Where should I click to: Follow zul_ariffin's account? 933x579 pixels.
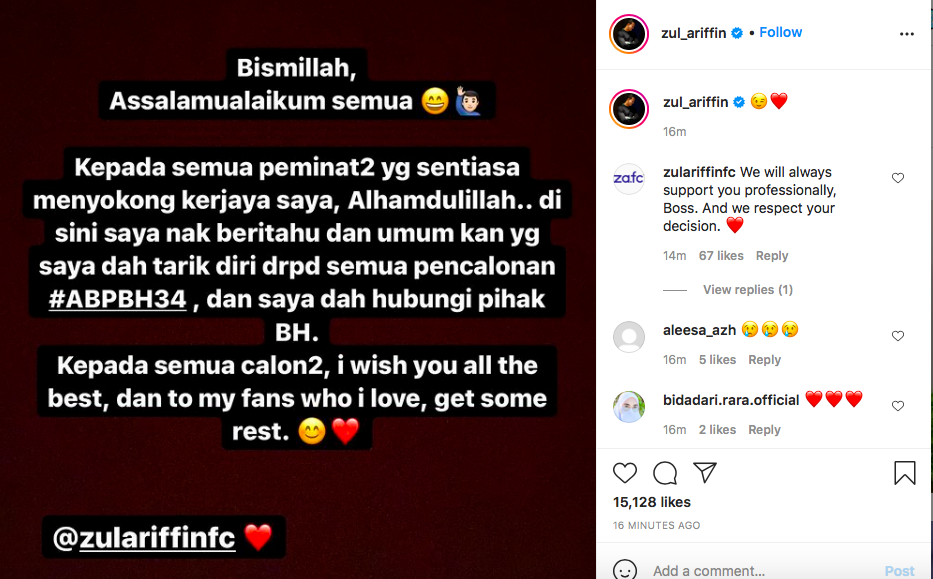click(x=780, y=32)
